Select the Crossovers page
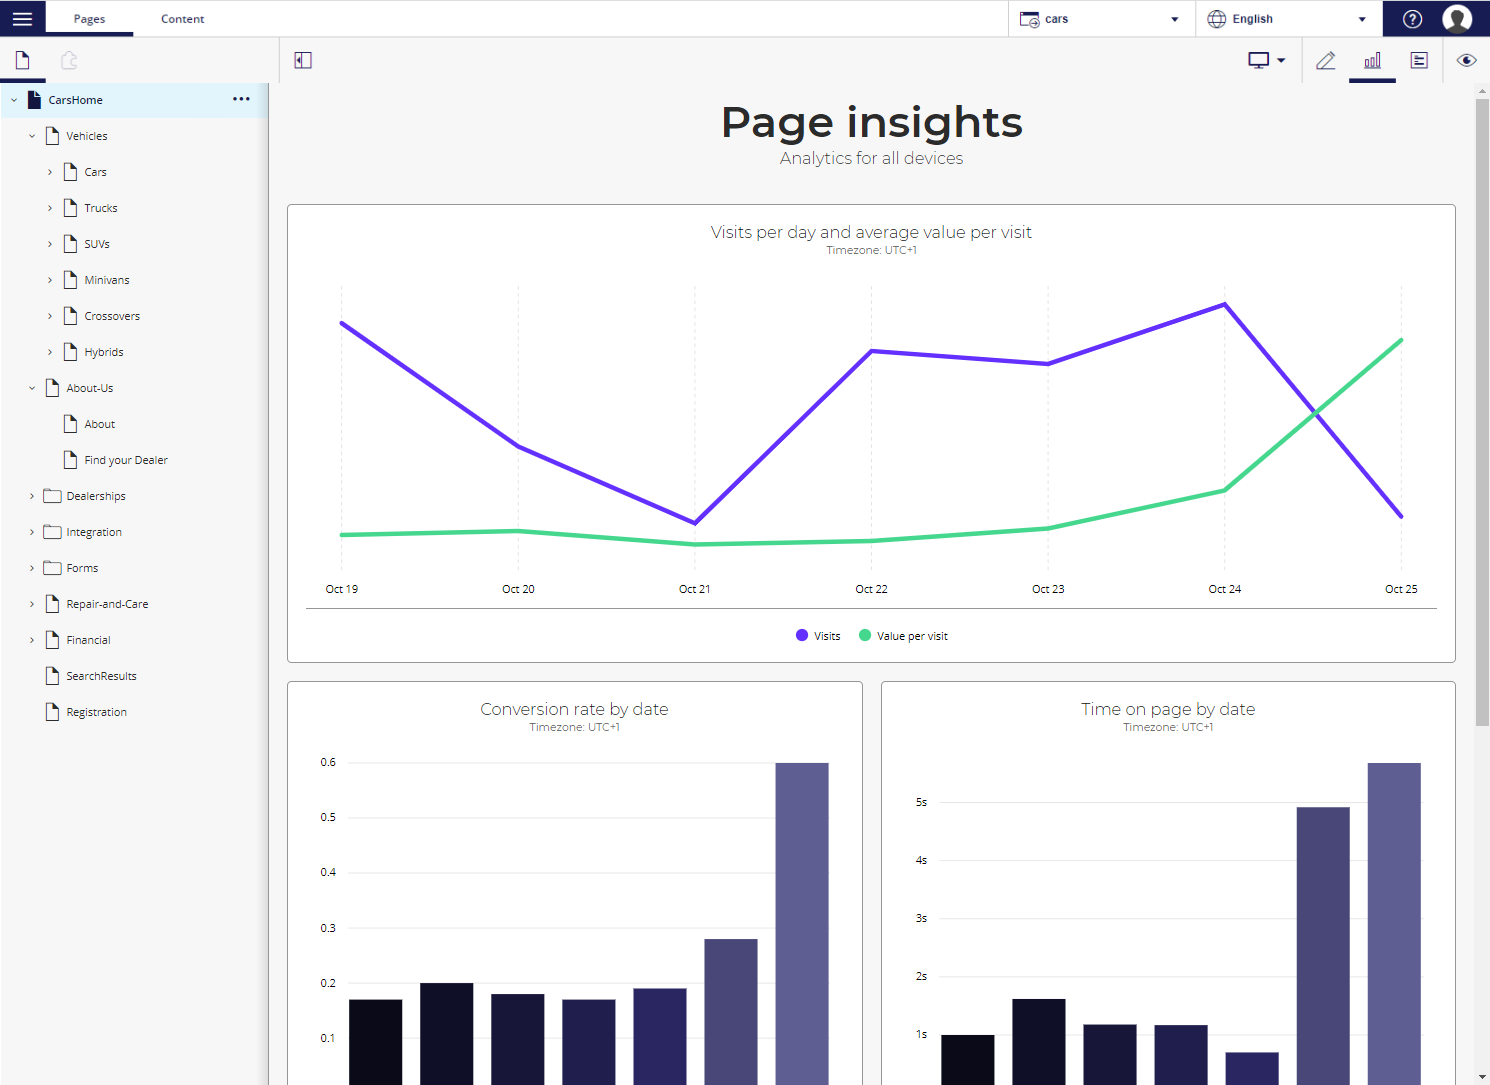The width and height of the screenshot is (1490, 1085). click(112, 316)
